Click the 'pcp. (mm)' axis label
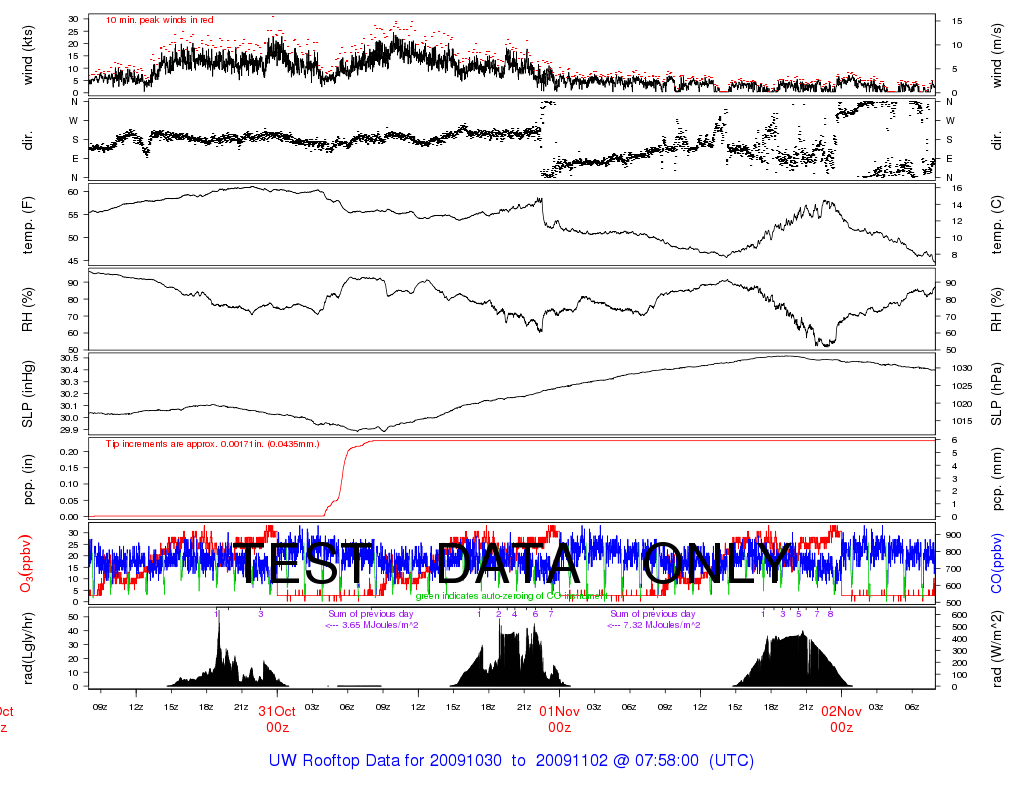 tap(996, 479)
